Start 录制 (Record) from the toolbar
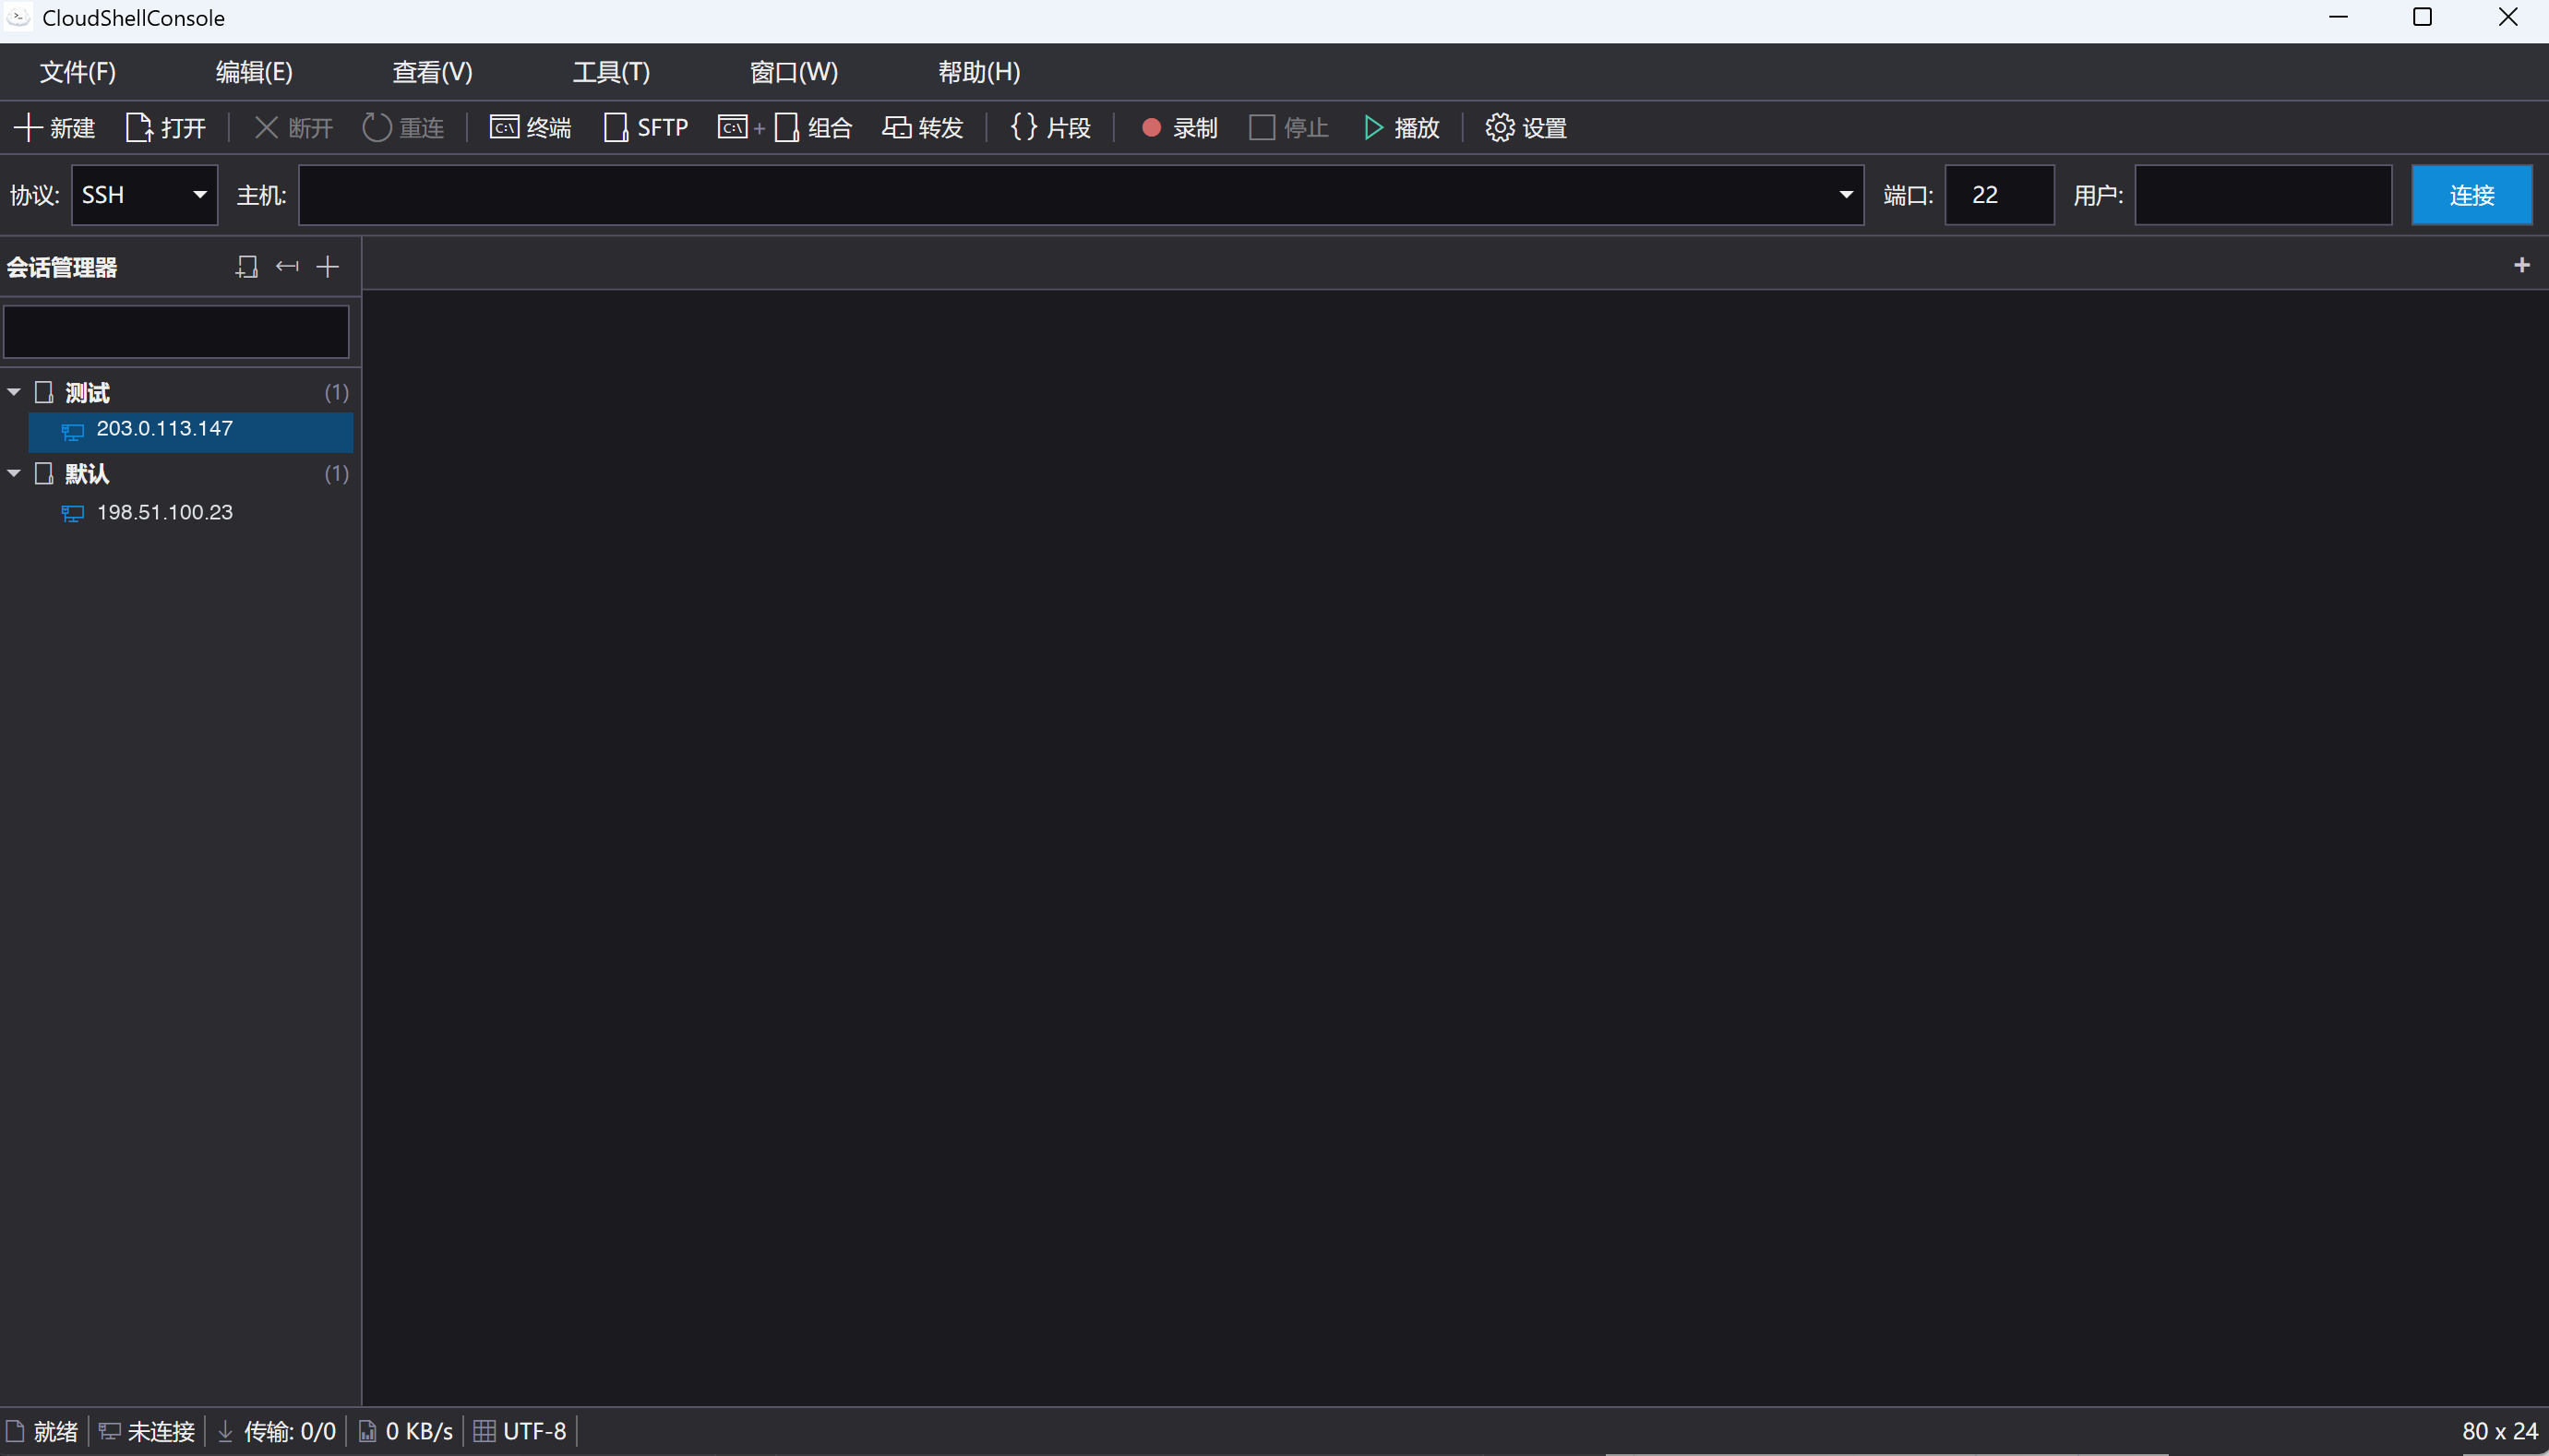Image resolution: width=2549 pixels, height=1456 pixels. [x=1179, y=128]
